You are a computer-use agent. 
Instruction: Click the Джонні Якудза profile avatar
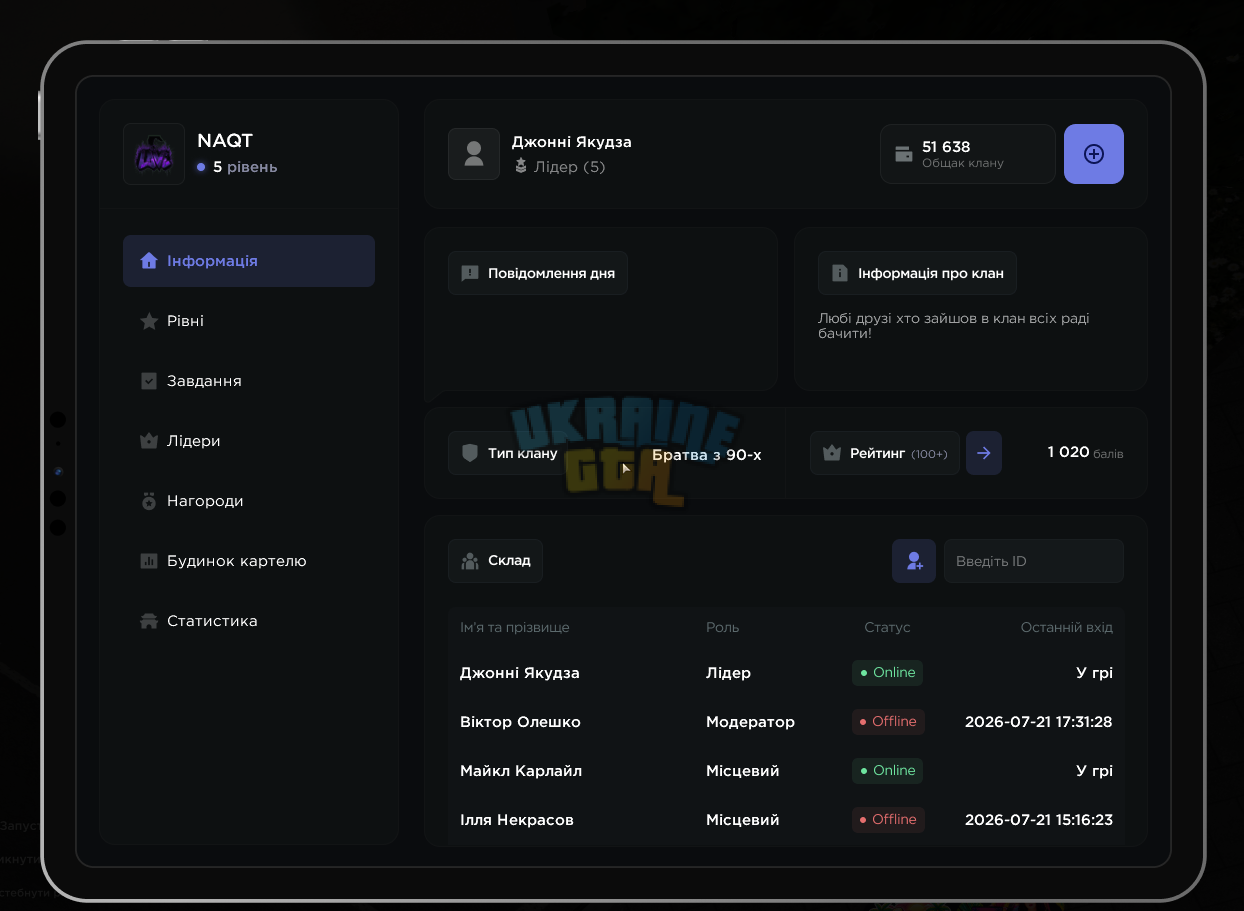click(474, 154)
